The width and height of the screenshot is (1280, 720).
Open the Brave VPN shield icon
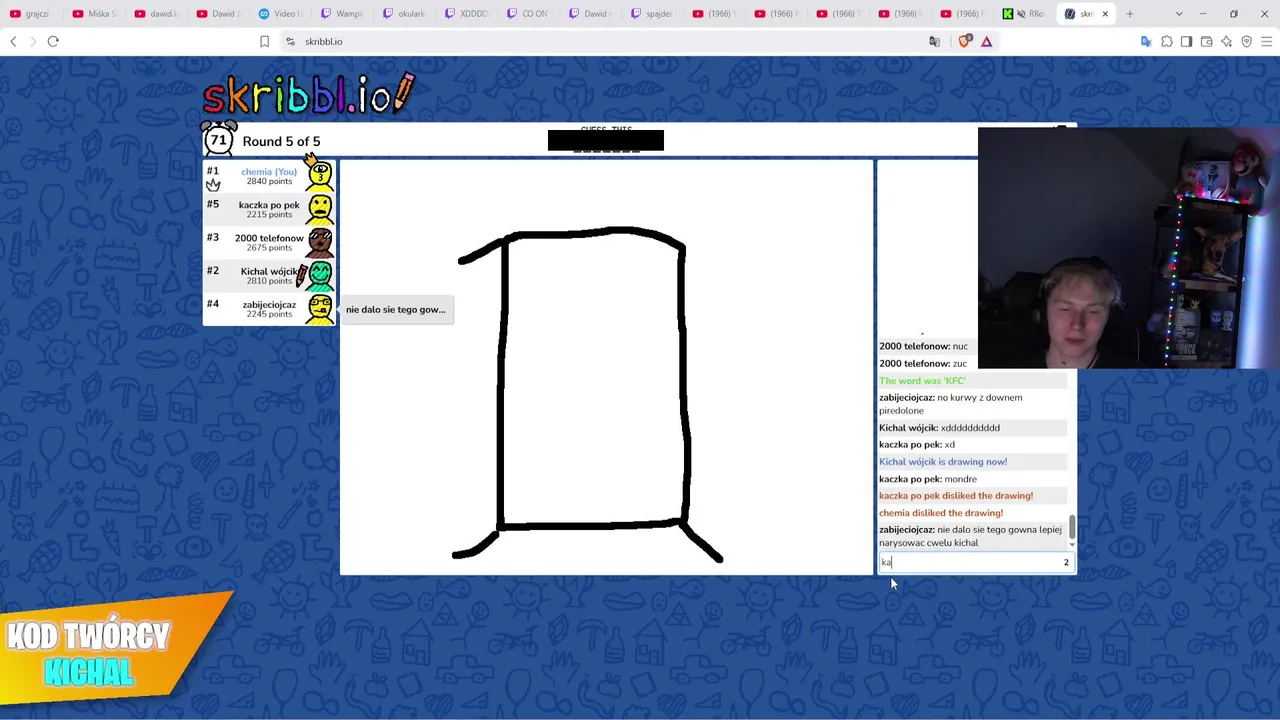coord(1246,41)
